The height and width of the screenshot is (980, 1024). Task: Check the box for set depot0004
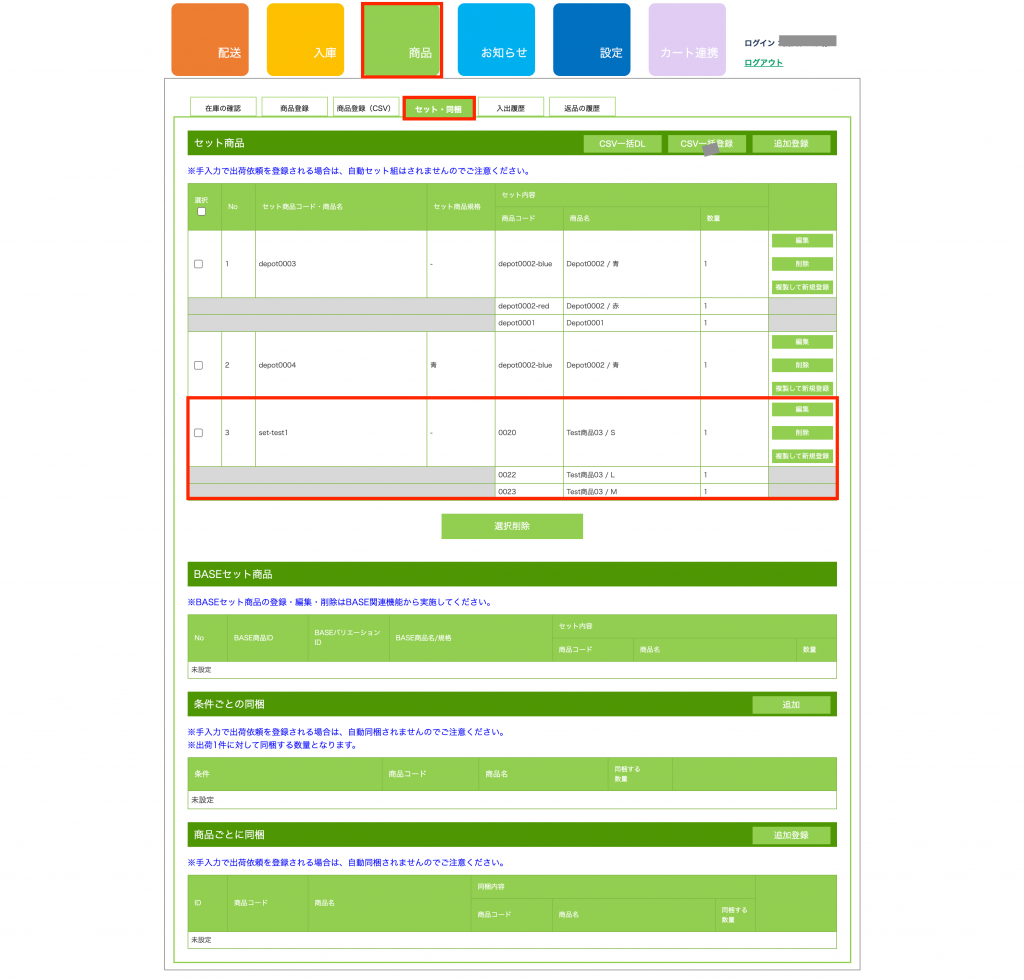pos(198,365)
